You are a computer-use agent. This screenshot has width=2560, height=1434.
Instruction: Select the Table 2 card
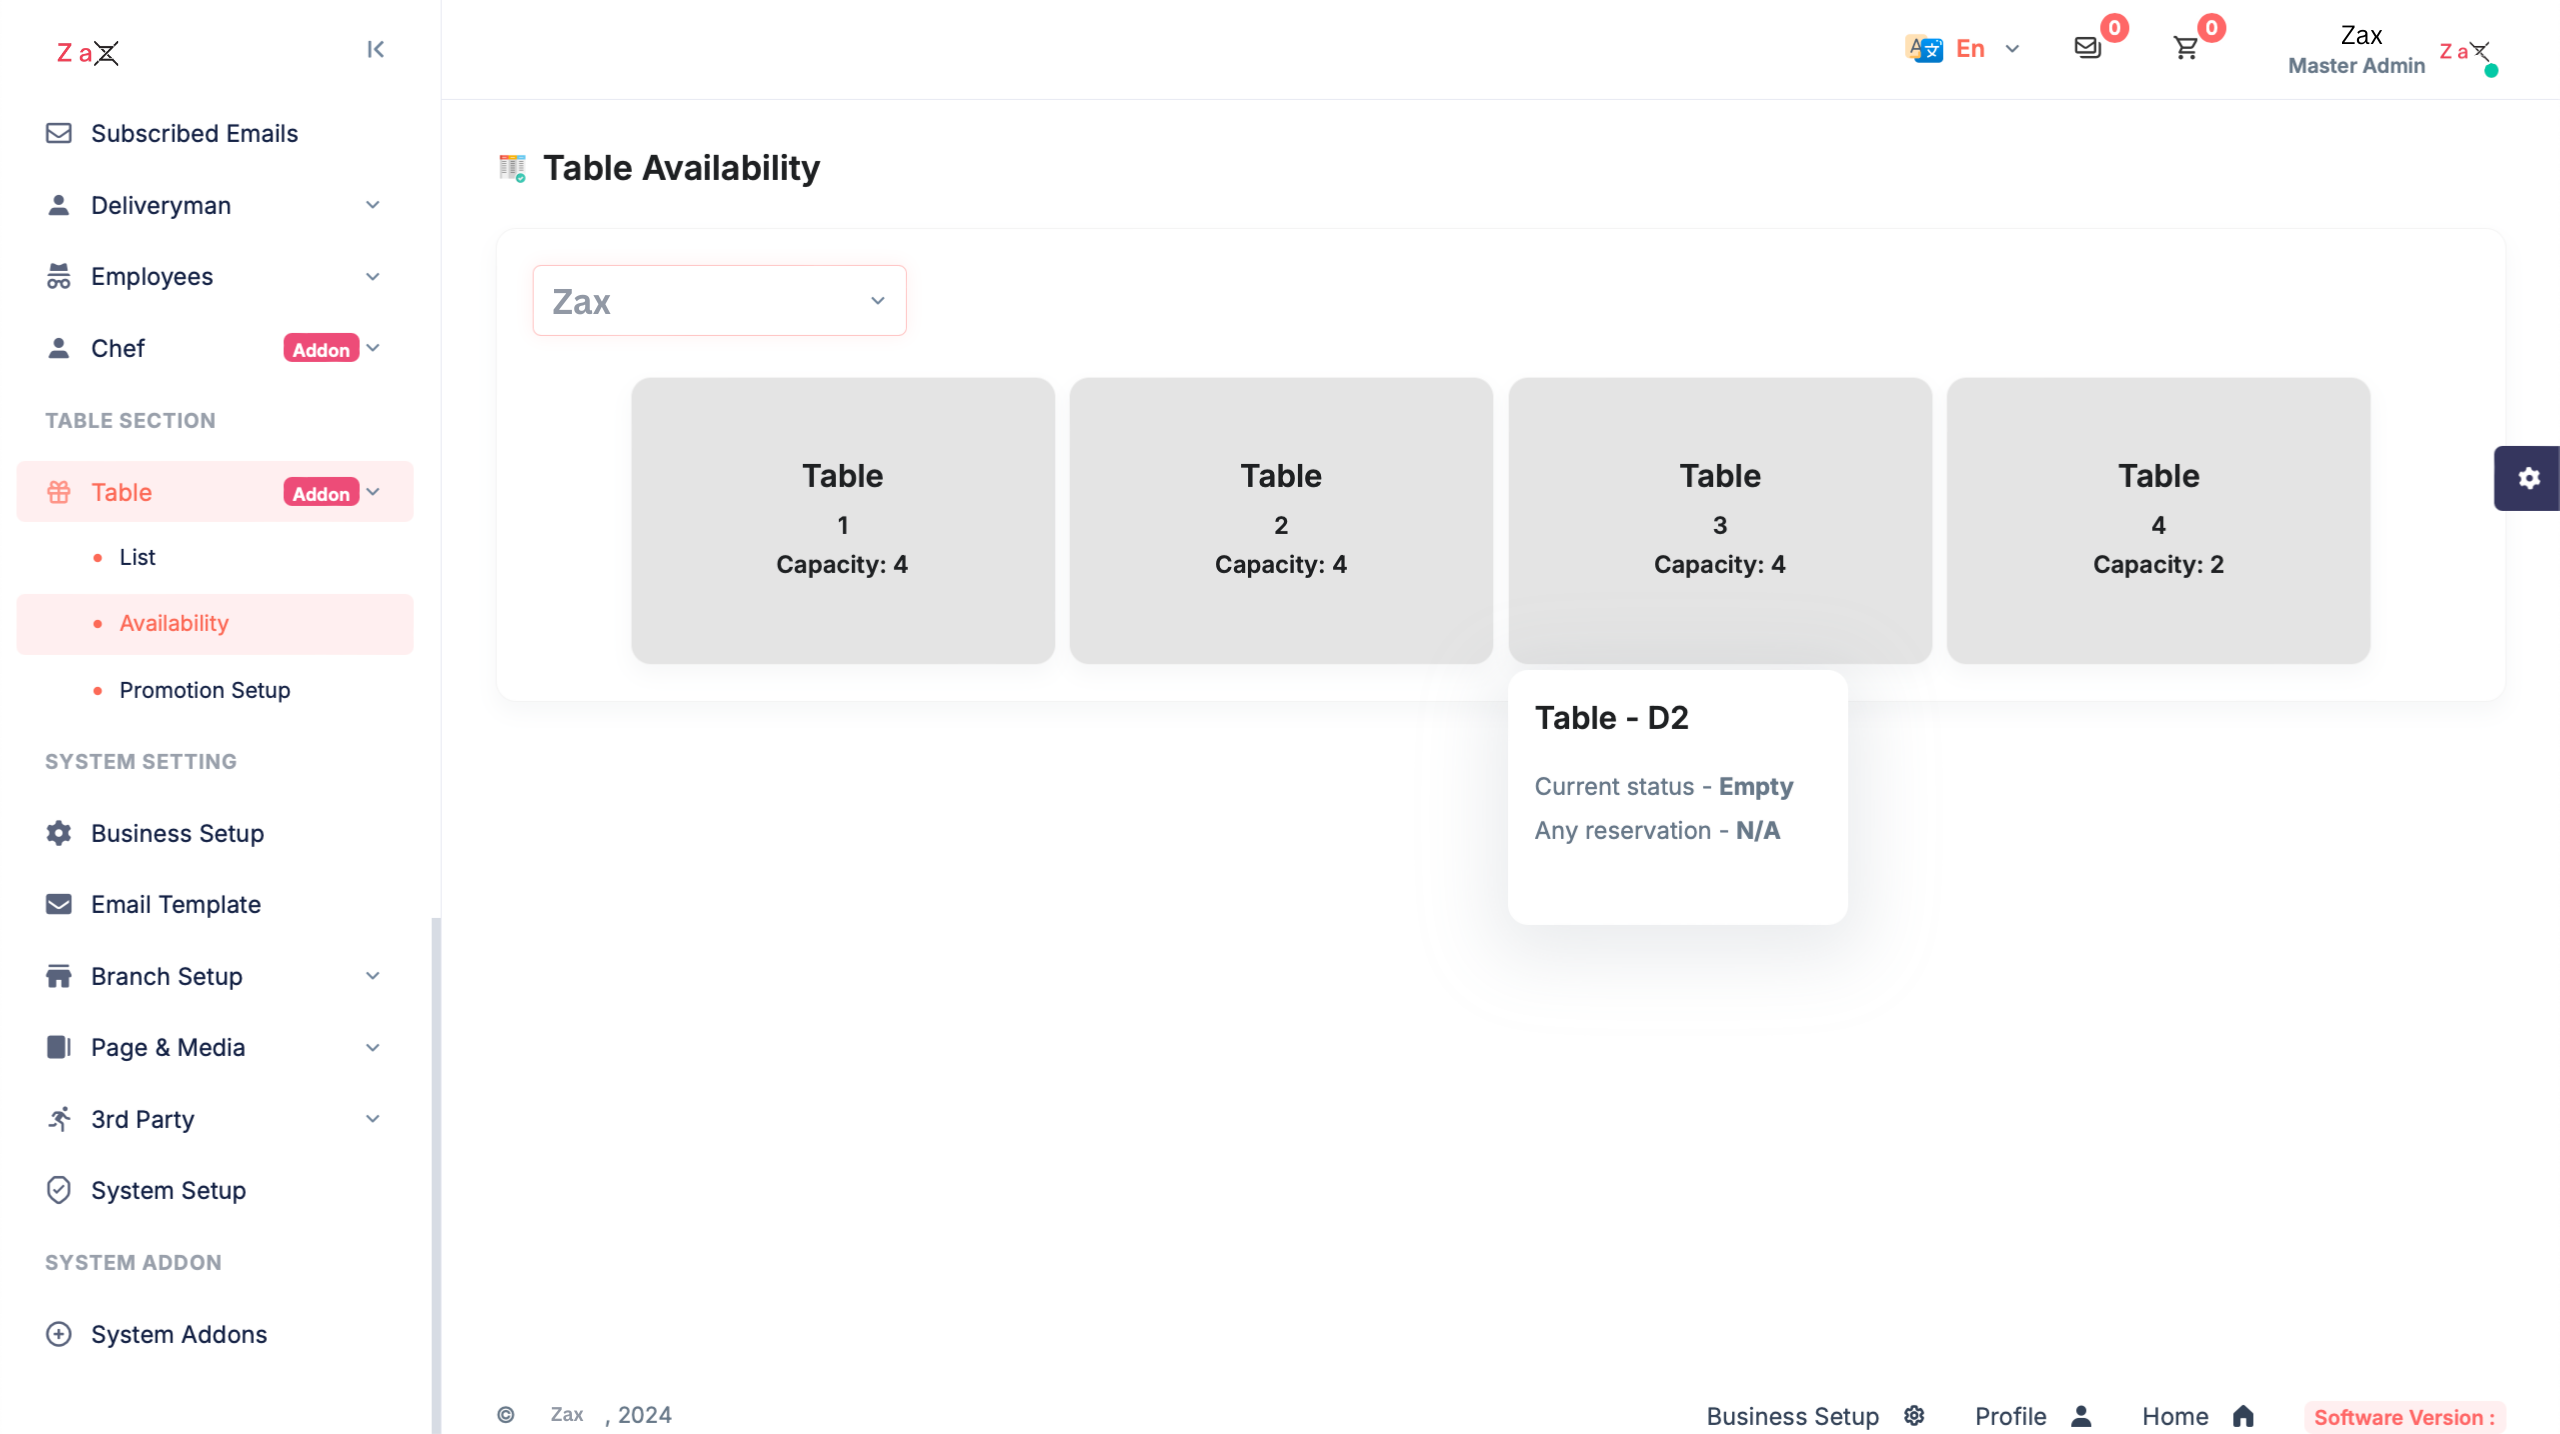1281,520
